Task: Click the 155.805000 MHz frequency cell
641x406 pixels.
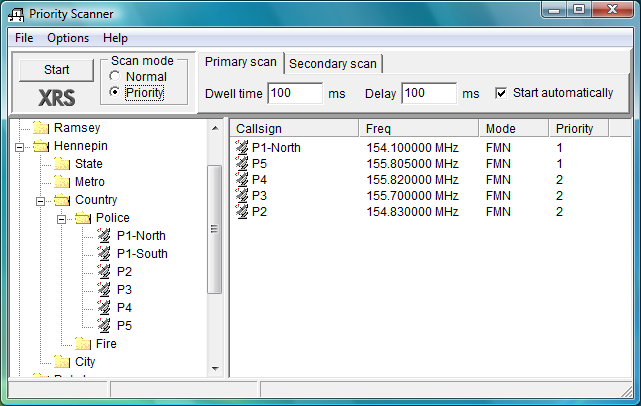Action: [412, 164]
